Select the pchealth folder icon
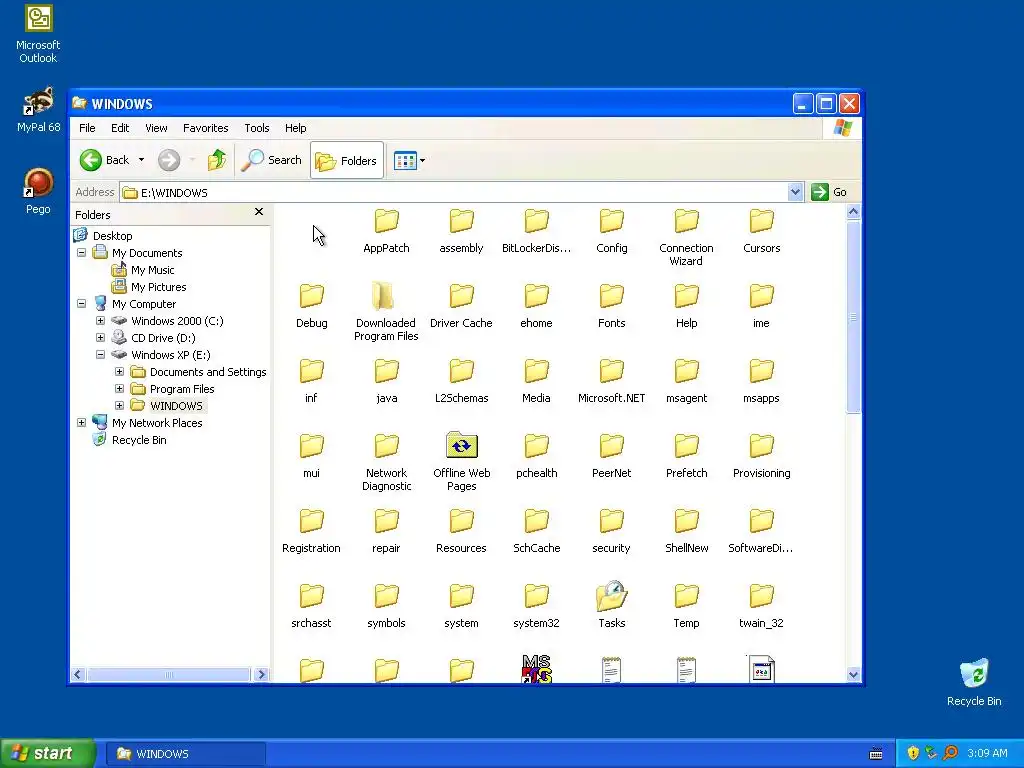 click(x=537, y=447)
